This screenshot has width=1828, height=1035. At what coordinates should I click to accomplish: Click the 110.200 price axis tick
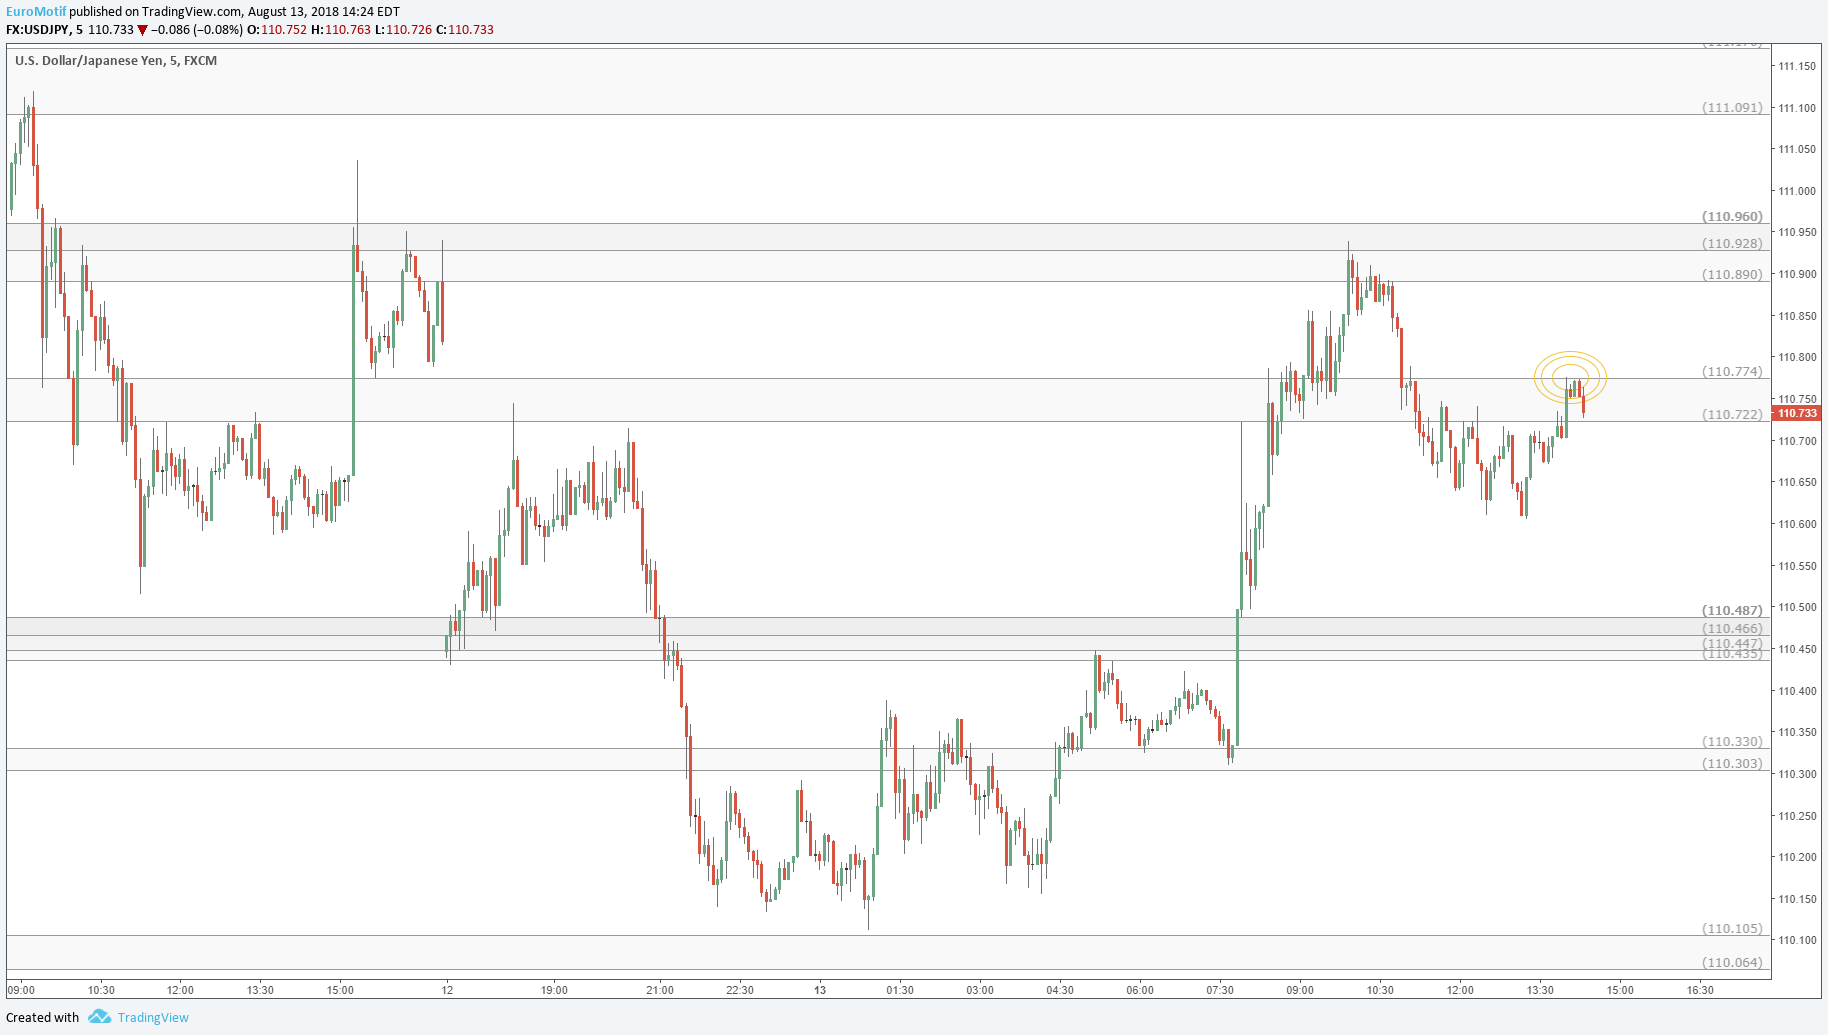[x=1797, y=857]
